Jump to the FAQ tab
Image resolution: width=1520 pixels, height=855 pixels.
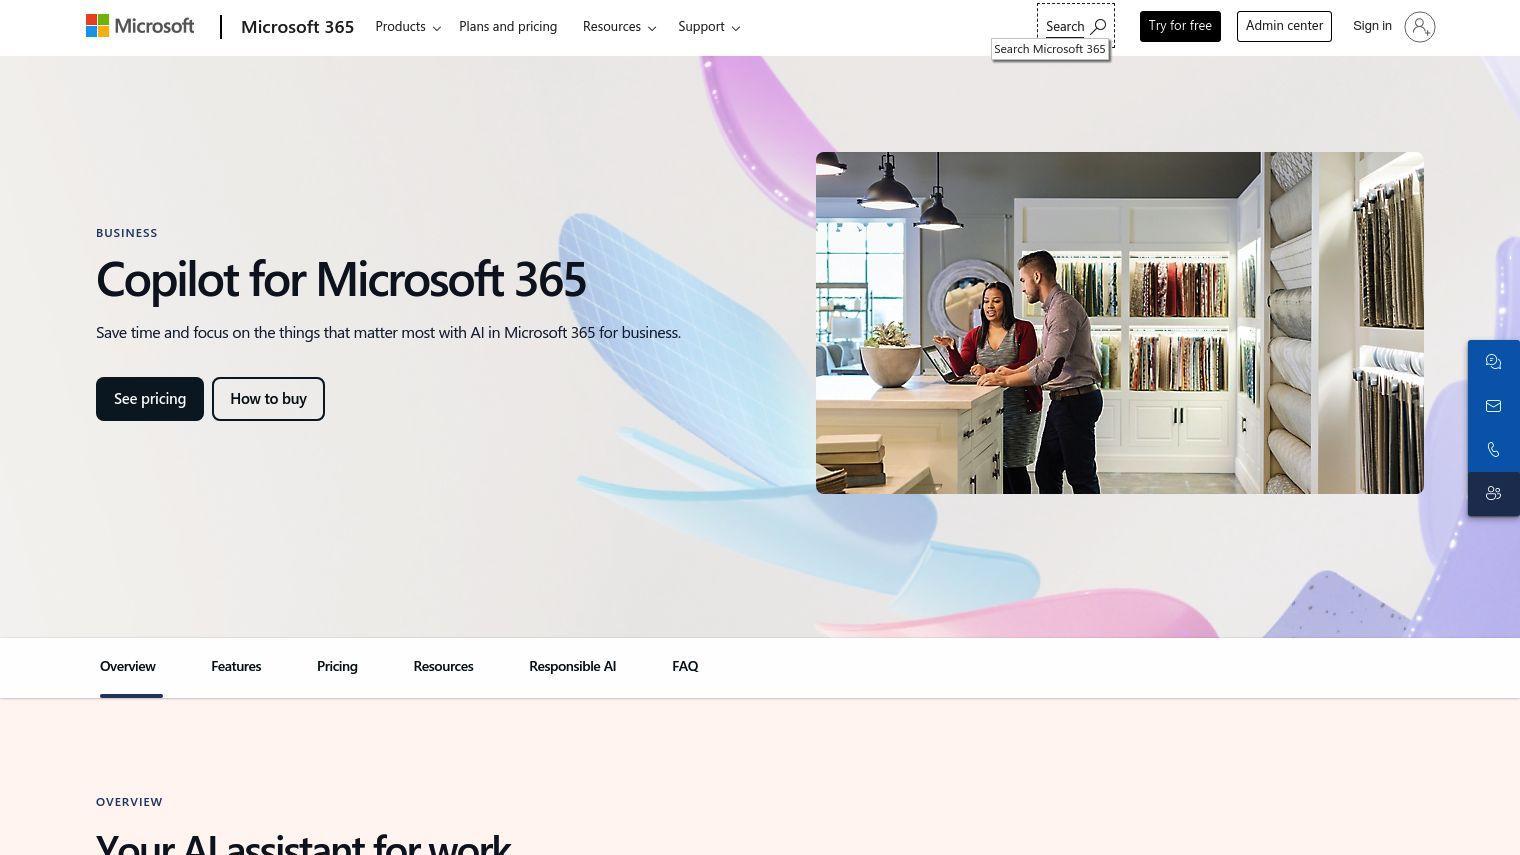(685, 667)
